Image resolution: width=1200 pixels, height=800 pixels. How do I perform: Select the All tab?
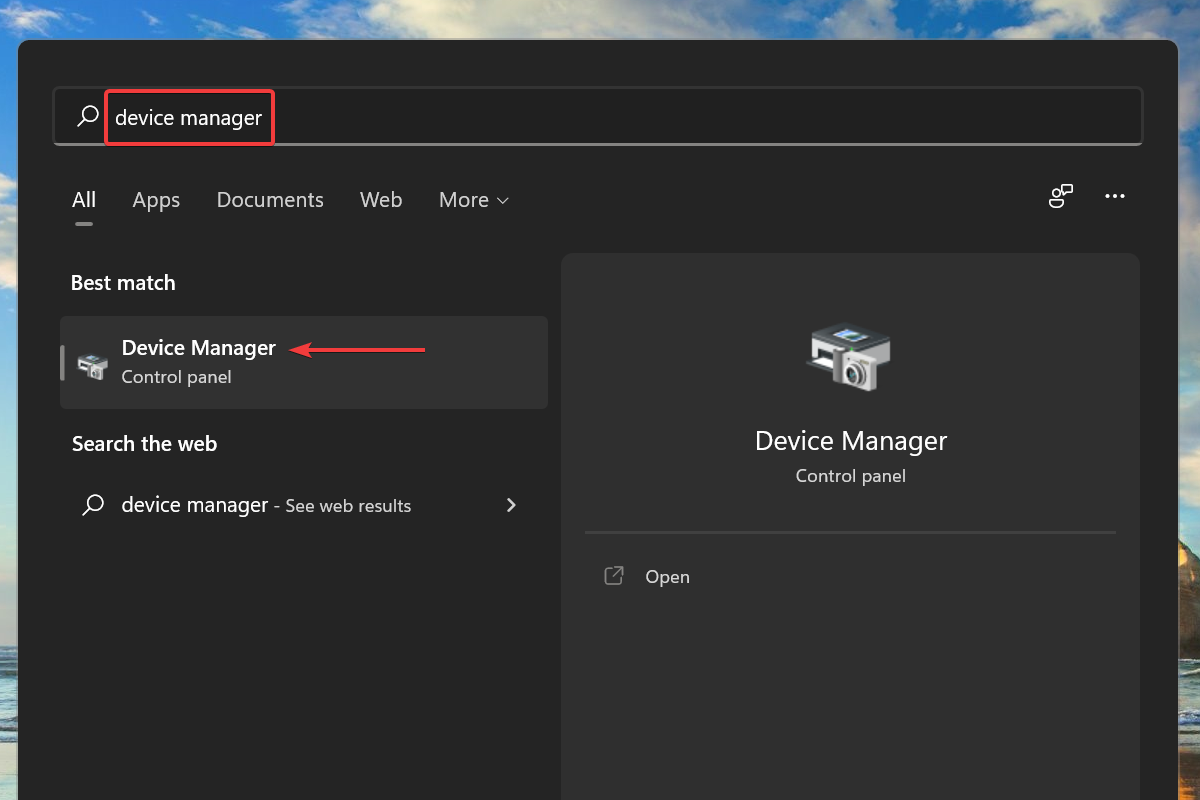click(x=84, y=200)
